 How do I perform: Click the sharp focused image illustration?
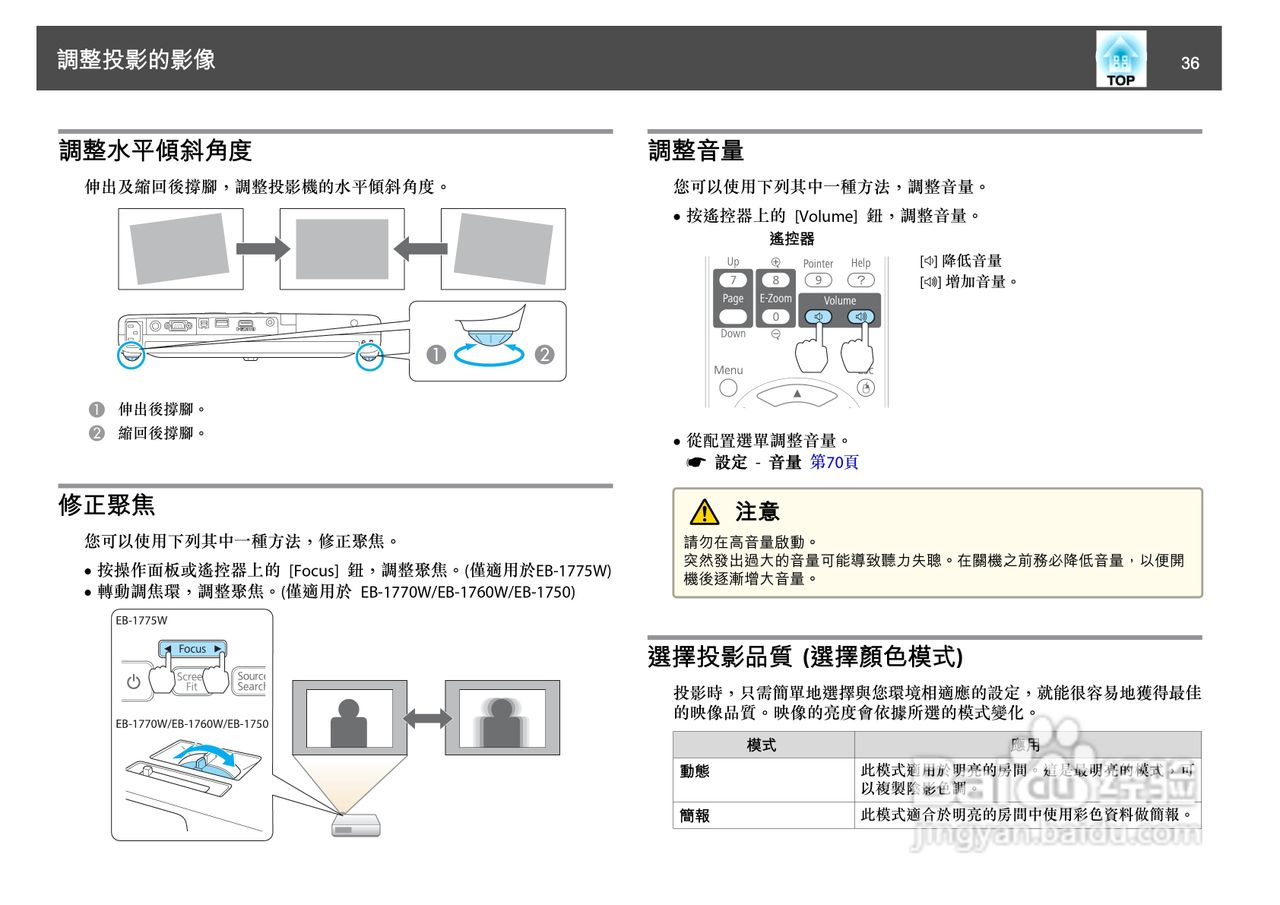[x=349, y=718]
